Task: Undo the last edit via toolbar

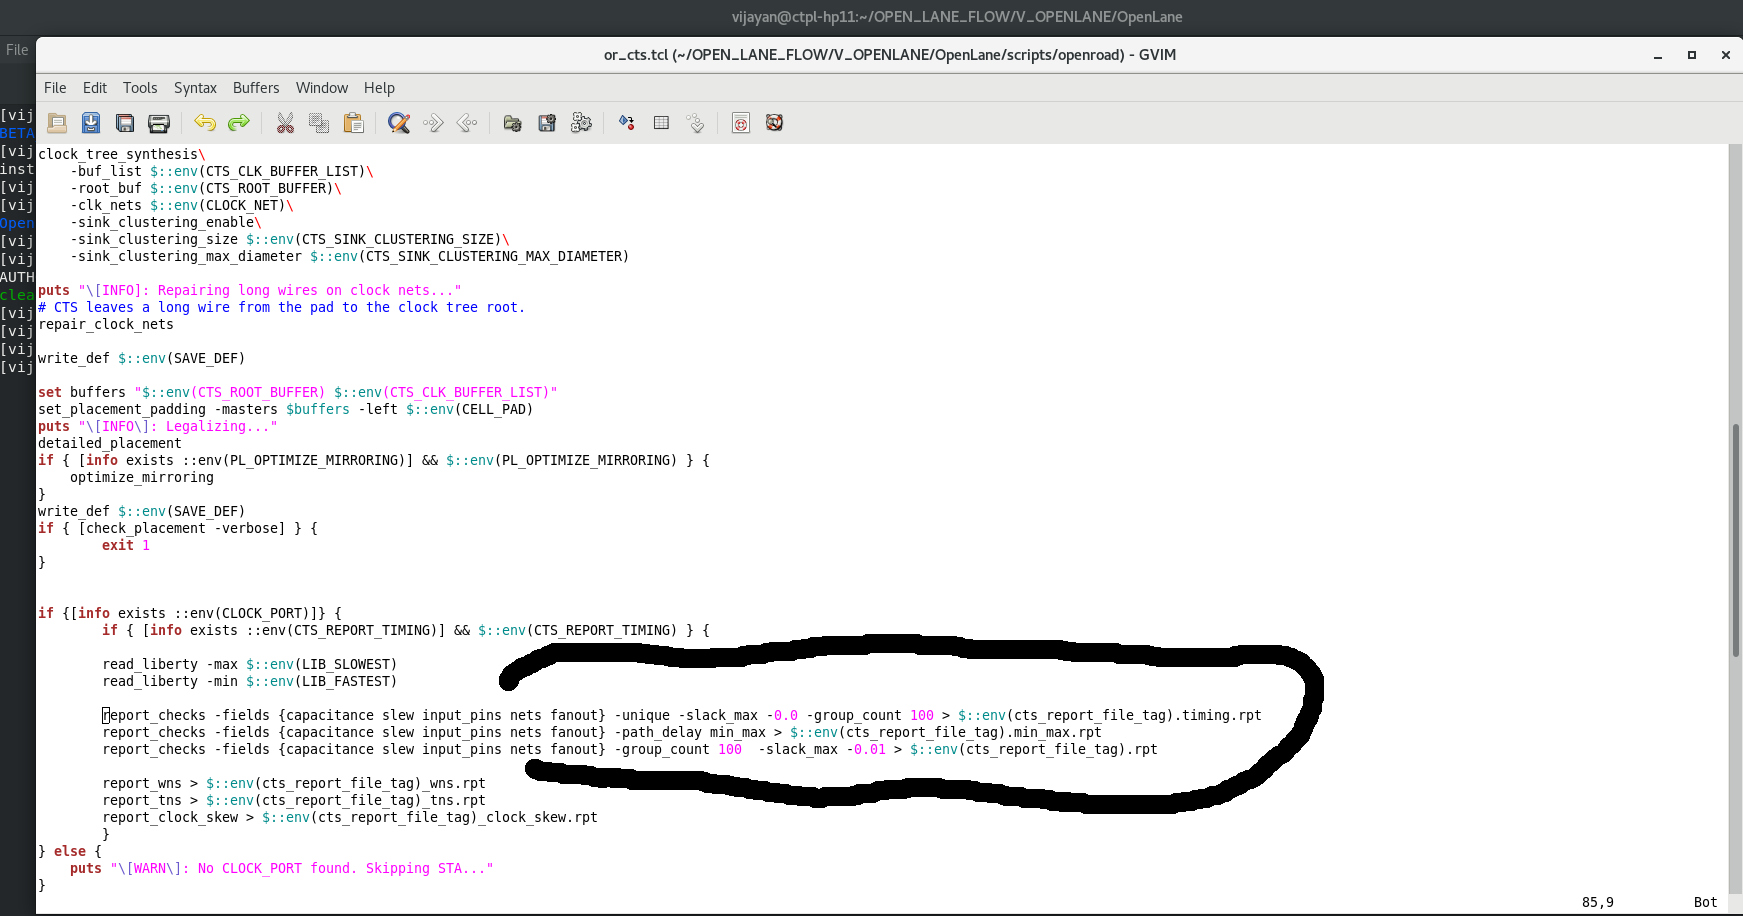Action: tap(206, 123)
